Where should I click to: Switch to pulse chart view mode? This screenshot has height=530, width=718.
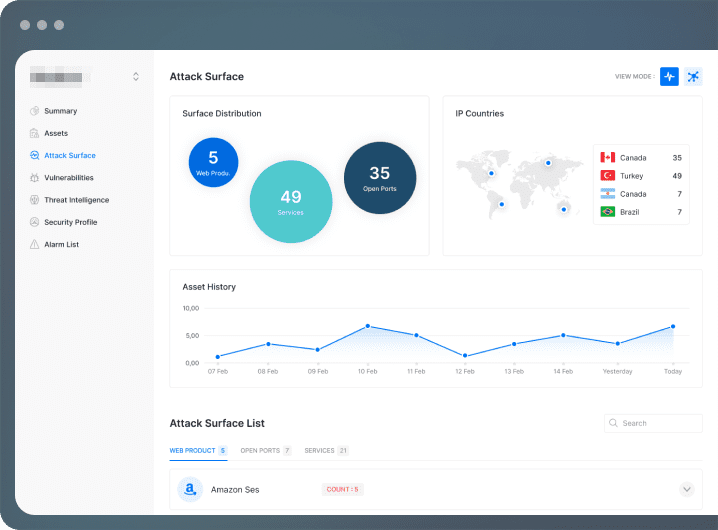click(x=669, y=76)
